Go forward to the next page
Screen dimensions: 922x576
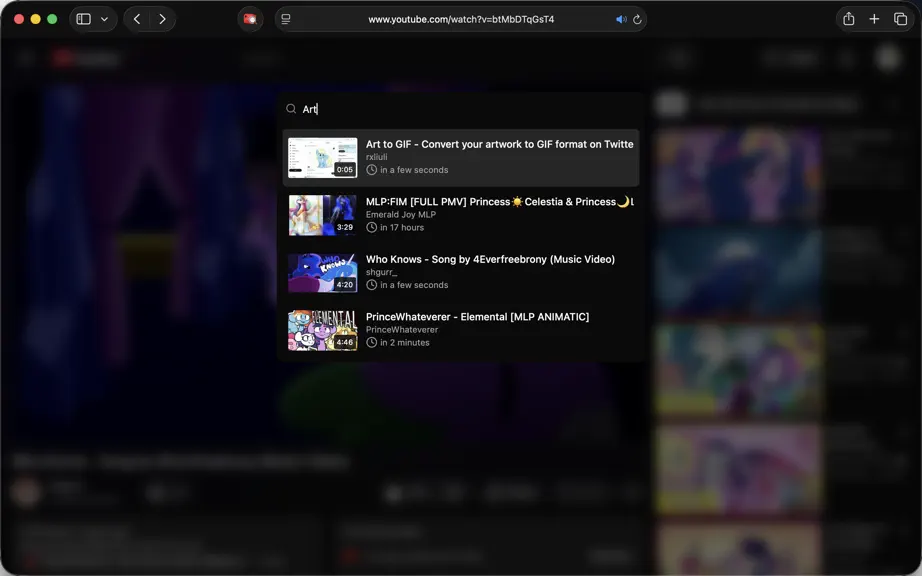point(162,19)
